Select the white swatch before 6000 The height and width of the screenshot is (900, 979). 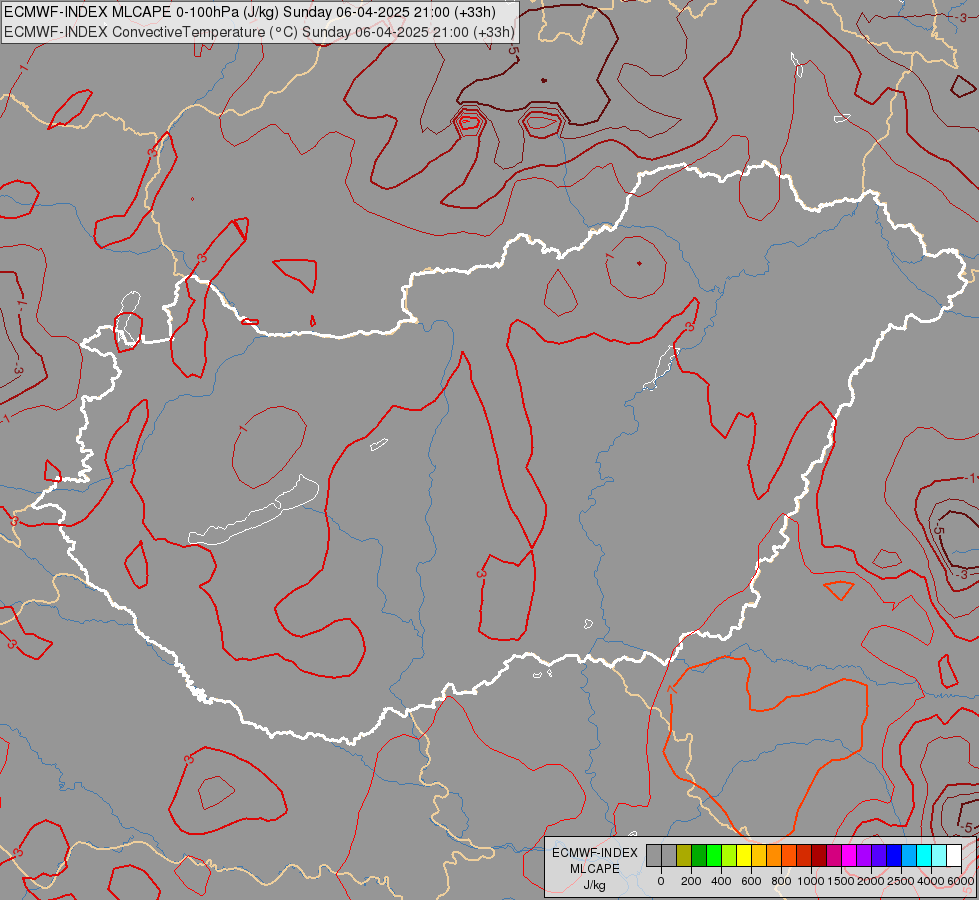pyautogui.click(x=955, y=856)
